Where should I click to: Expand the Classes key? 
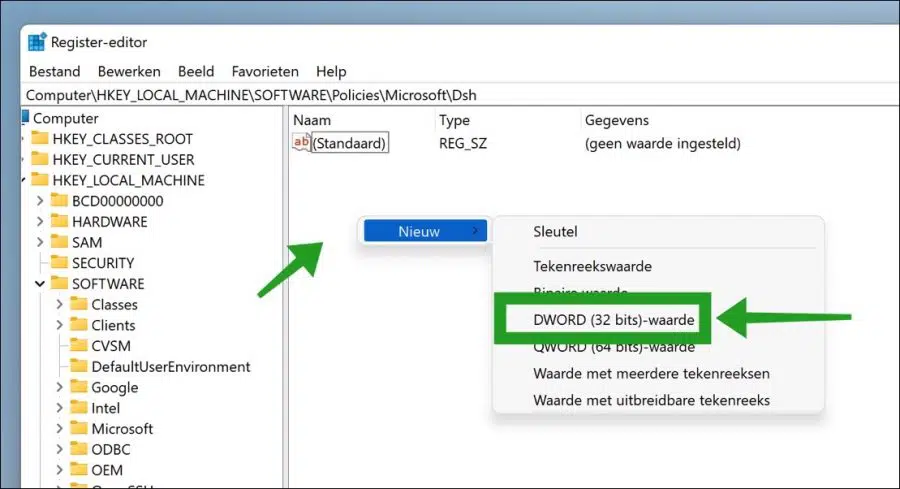pos(59,304)
